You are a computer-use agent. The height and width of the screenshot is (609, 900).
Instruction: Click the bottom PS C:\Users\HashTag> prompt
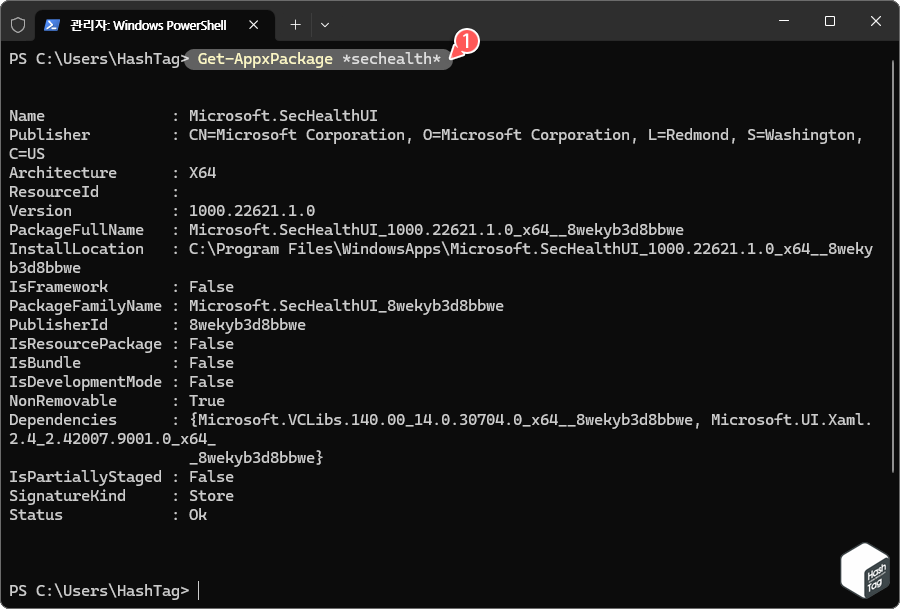[x=99, y=590]
